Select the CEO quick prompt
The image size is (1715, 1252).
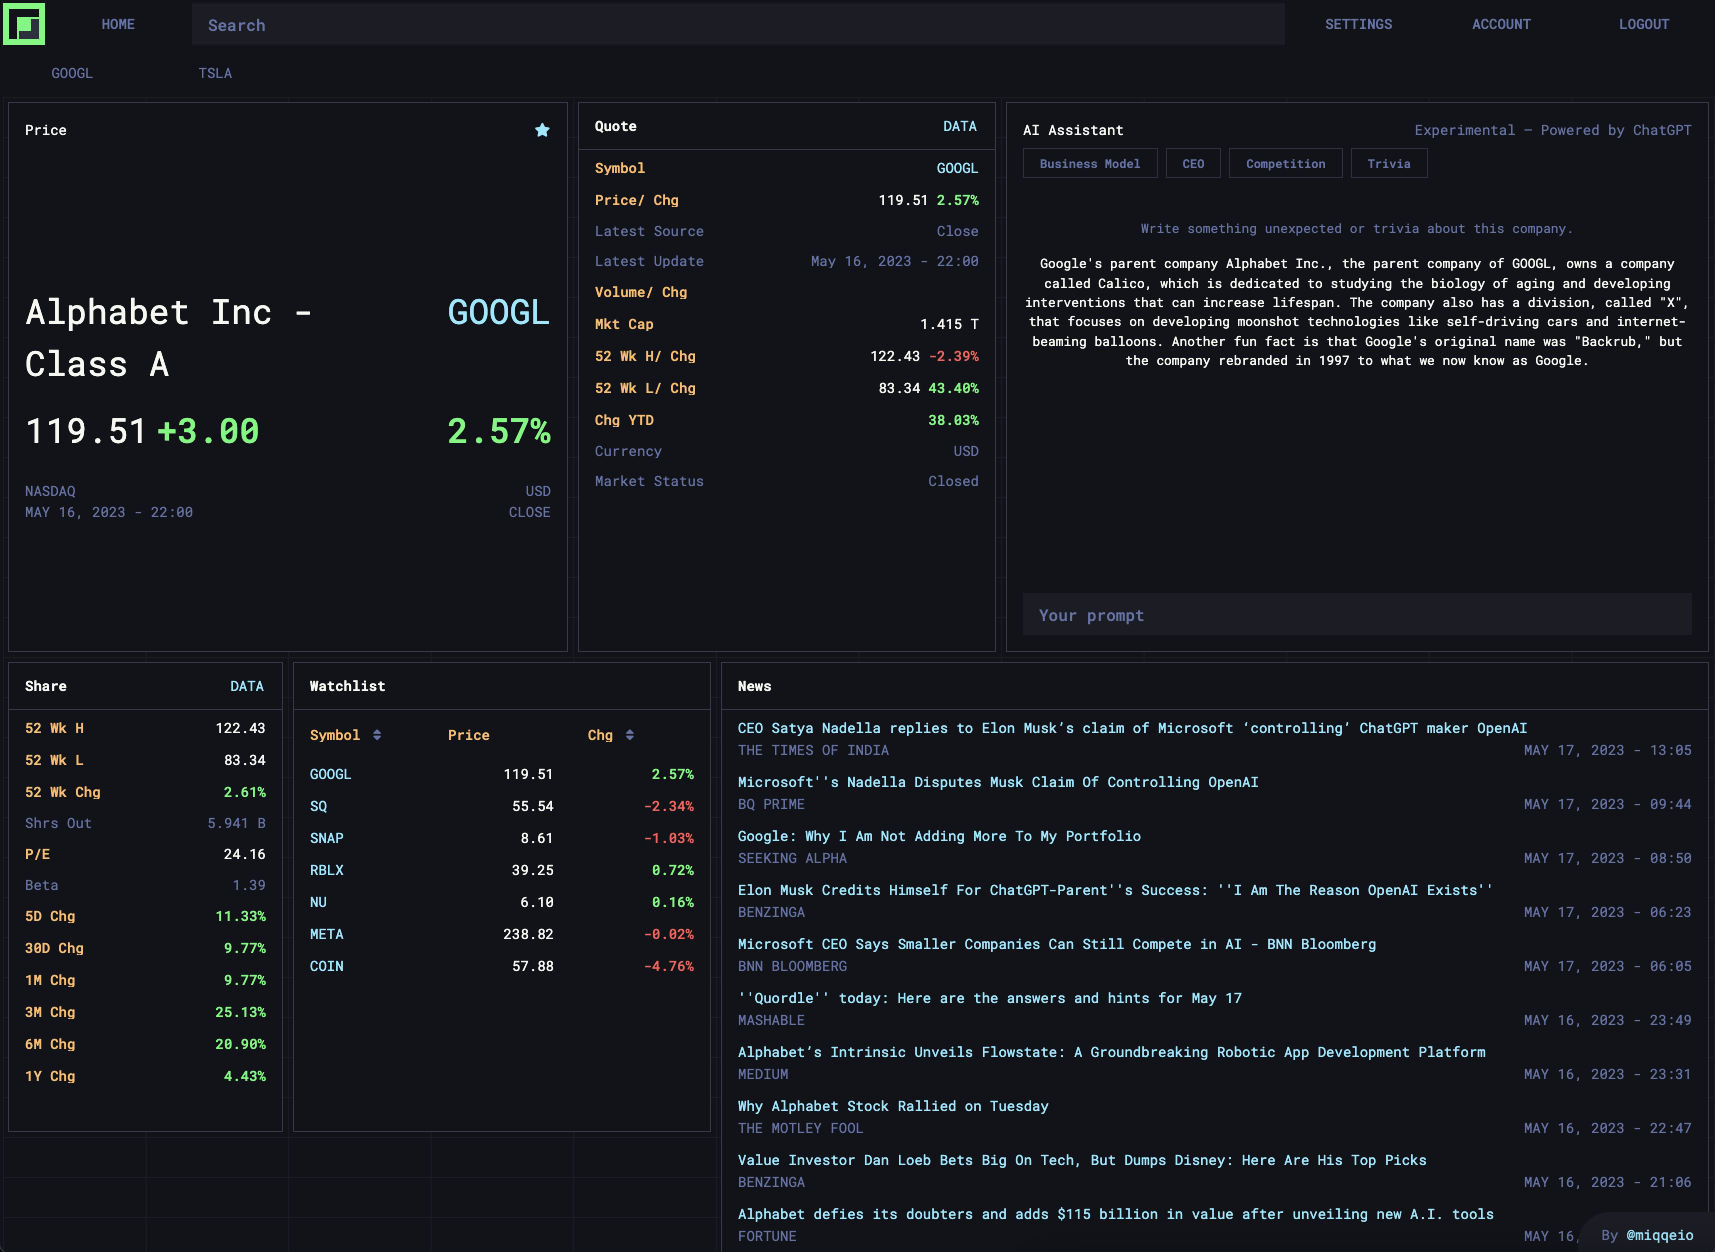[x=1192, y=163]
